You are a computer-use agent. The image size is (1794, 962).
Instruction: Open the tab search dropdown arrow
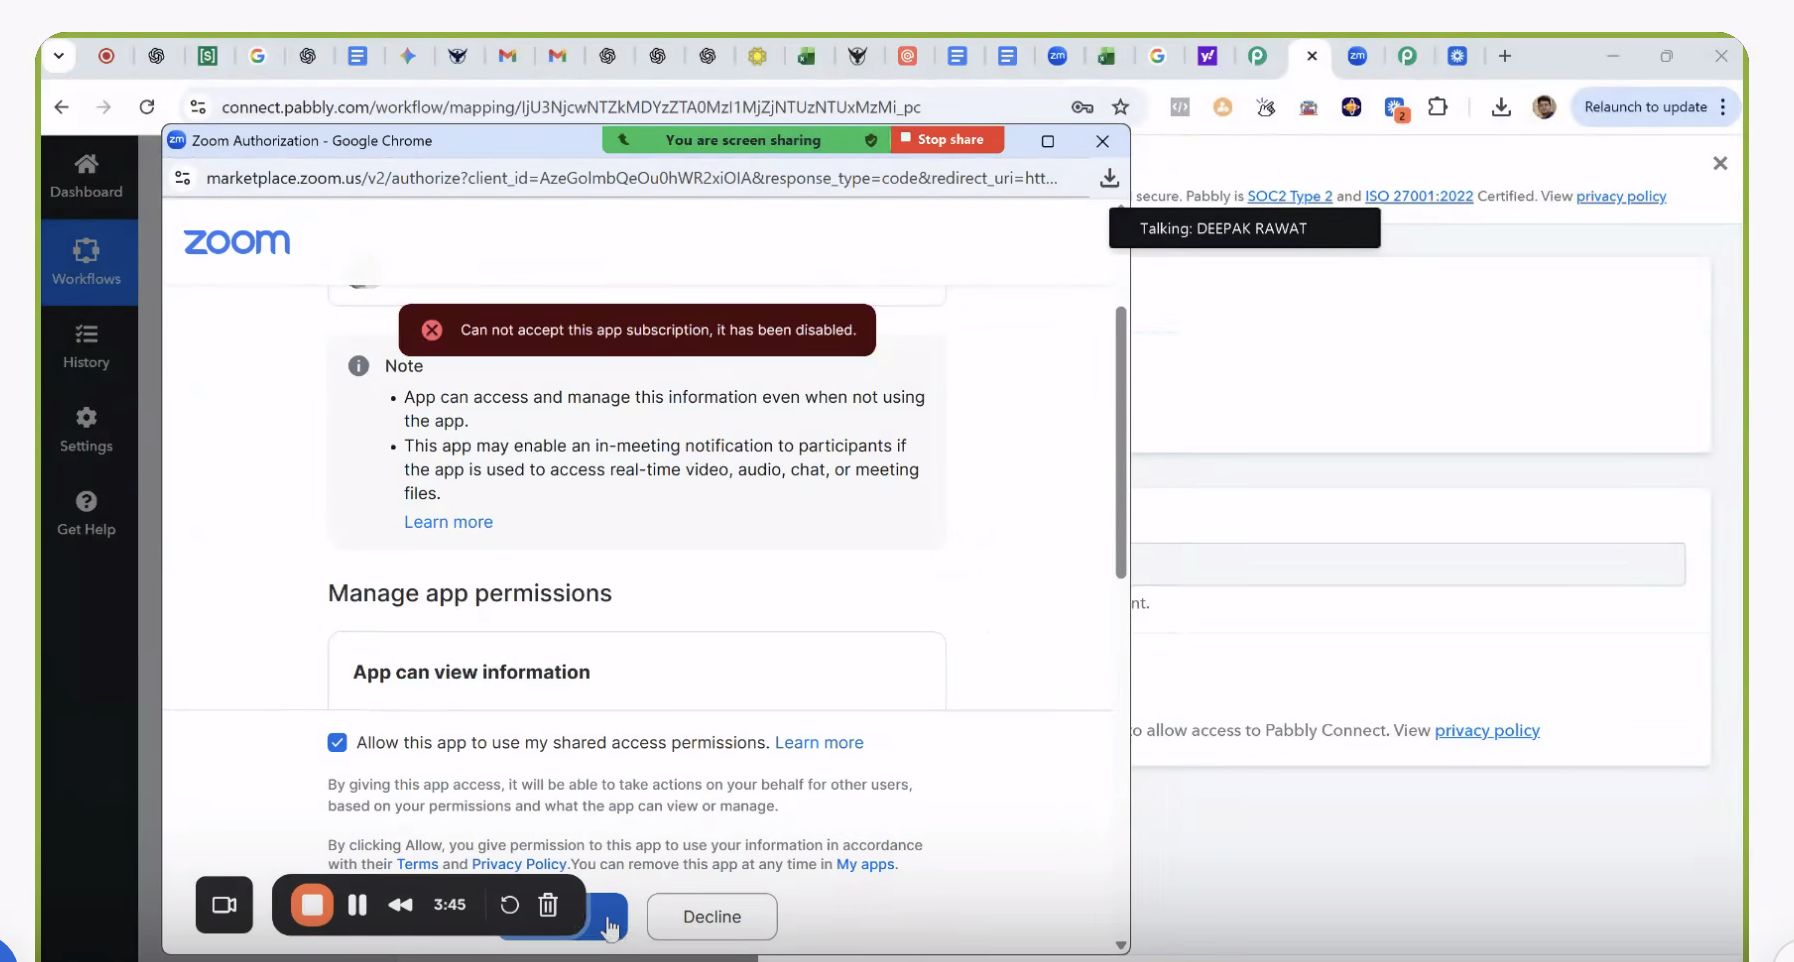[59, 56]
